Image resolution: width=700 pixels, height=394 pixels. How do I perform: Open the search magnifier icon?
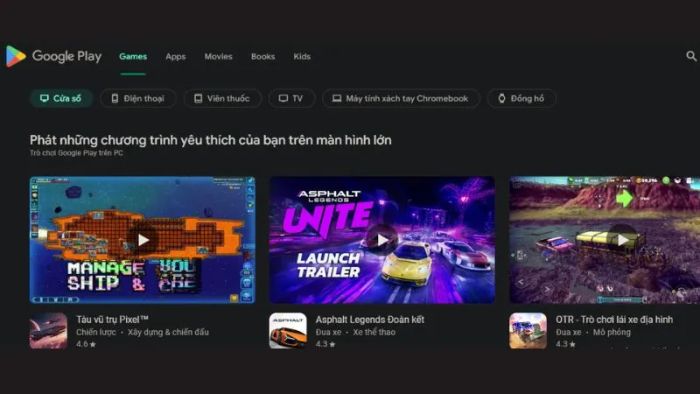[x=691, y=56]
